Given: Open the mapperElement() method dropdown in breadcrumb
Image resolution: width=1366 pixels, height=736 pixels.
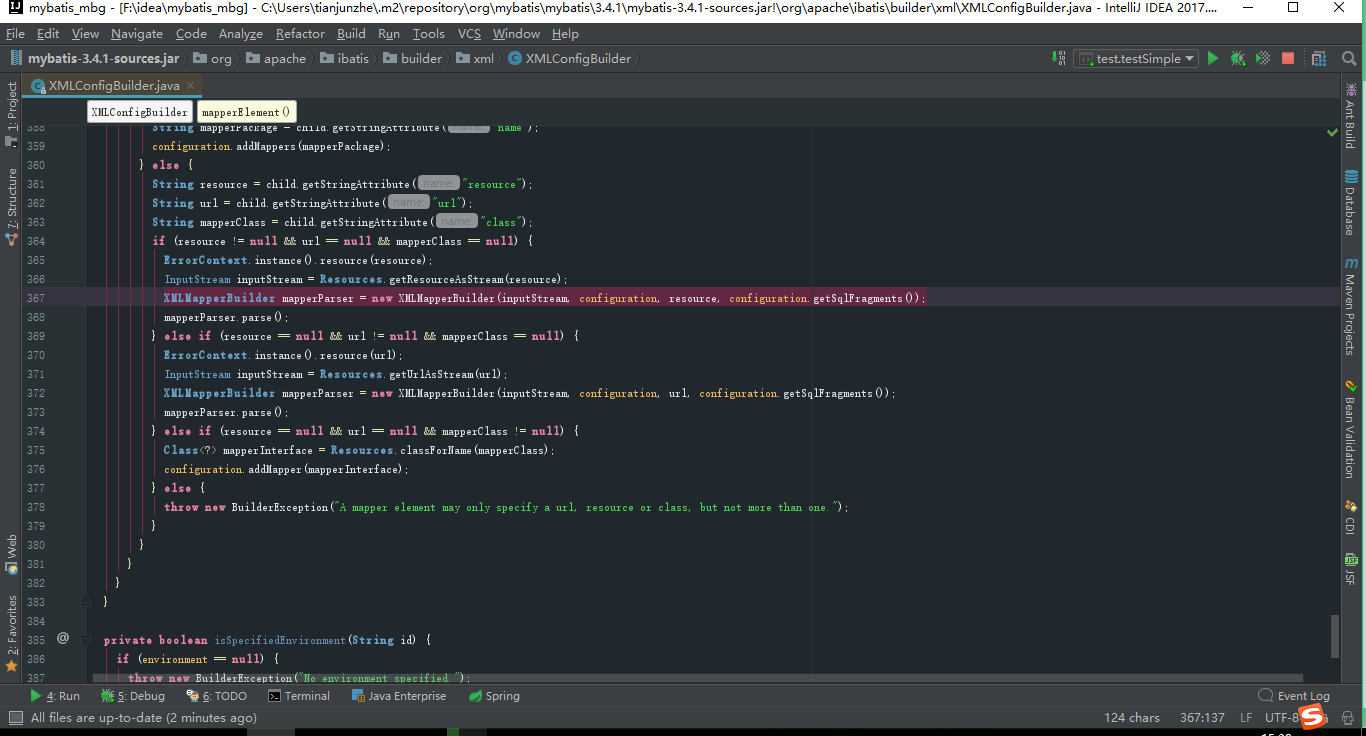Looking at the screenshot, I should (x=248, y=111).
